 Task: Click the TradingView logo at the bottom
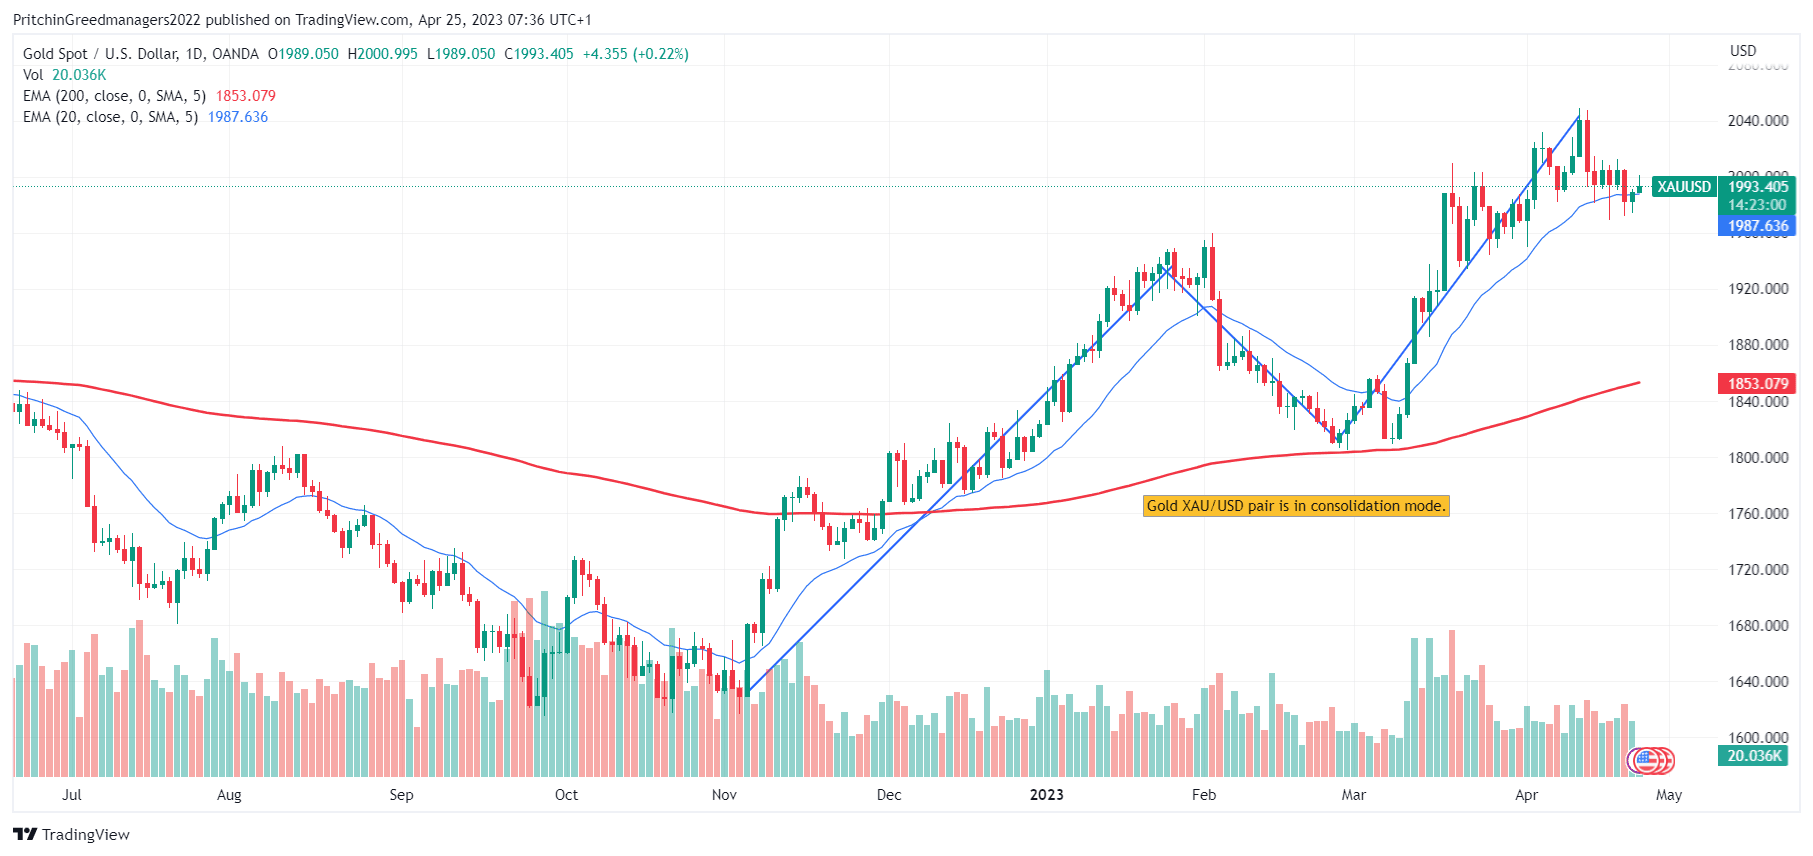[x=71, y=834]
